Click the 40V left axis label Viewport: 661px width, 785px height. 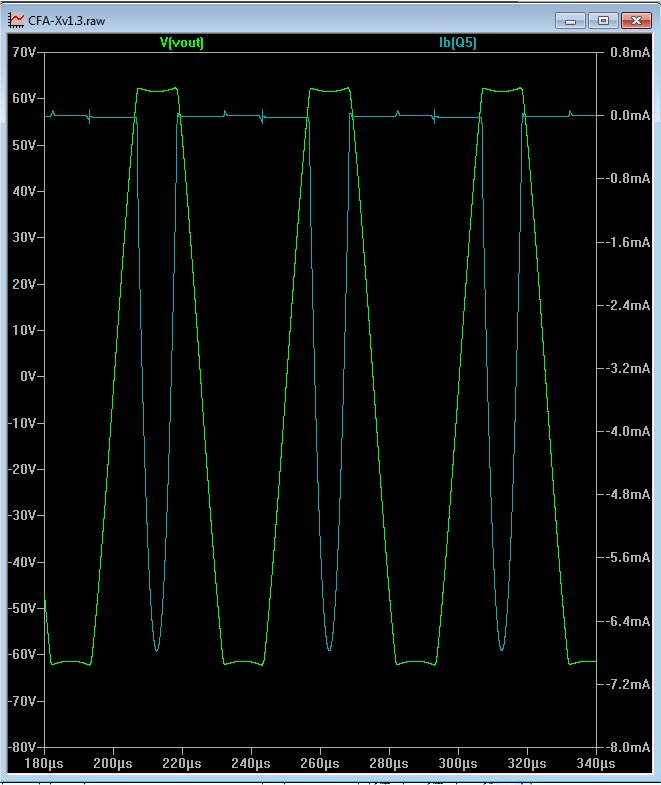pyautogui.click(x=24, y=191)
